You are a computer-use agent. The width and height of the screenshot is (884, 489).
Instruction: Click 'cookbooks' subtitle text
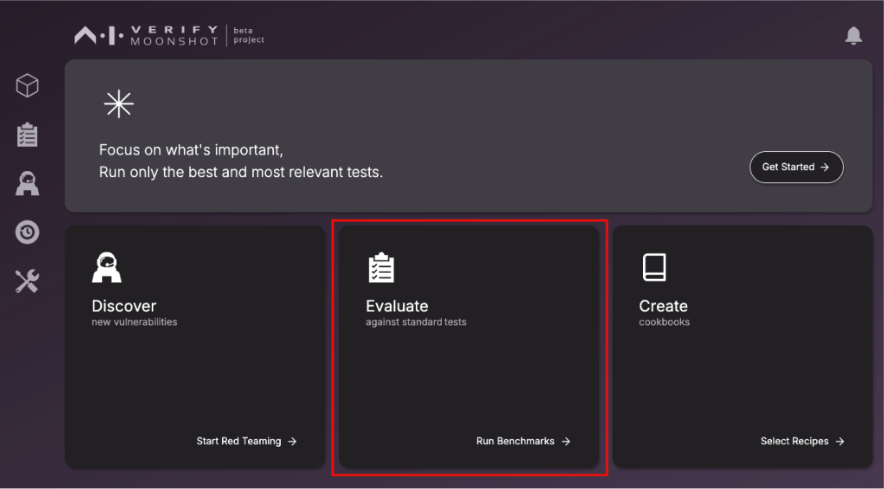pos(664,322)
